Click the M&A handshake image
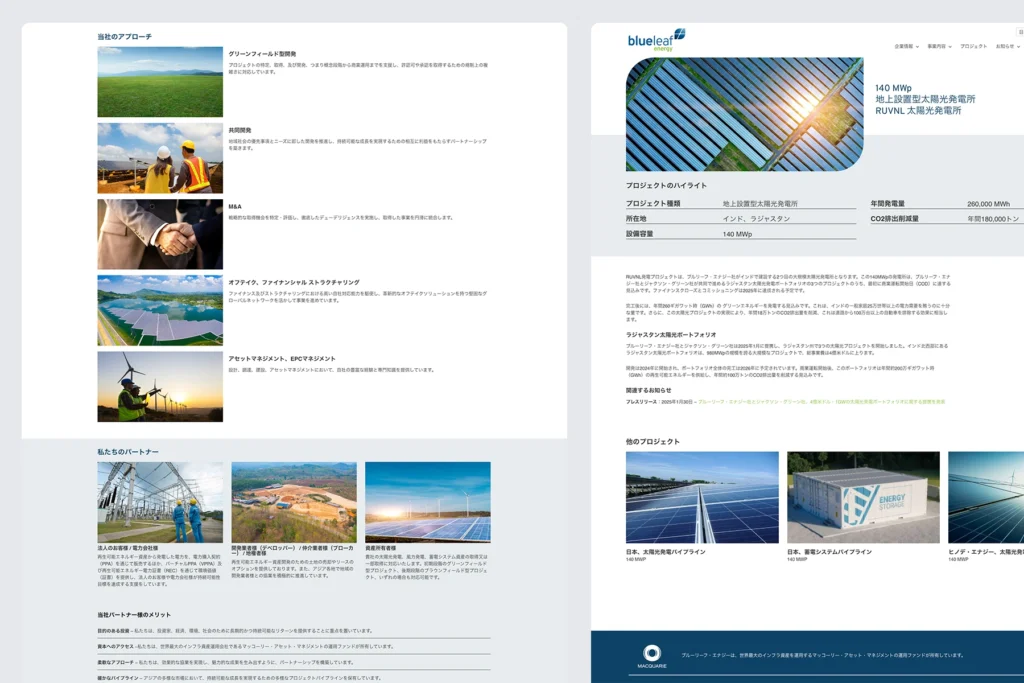Image resolution: width=1024 pixels, height=683 pixels. pos(160,234)
